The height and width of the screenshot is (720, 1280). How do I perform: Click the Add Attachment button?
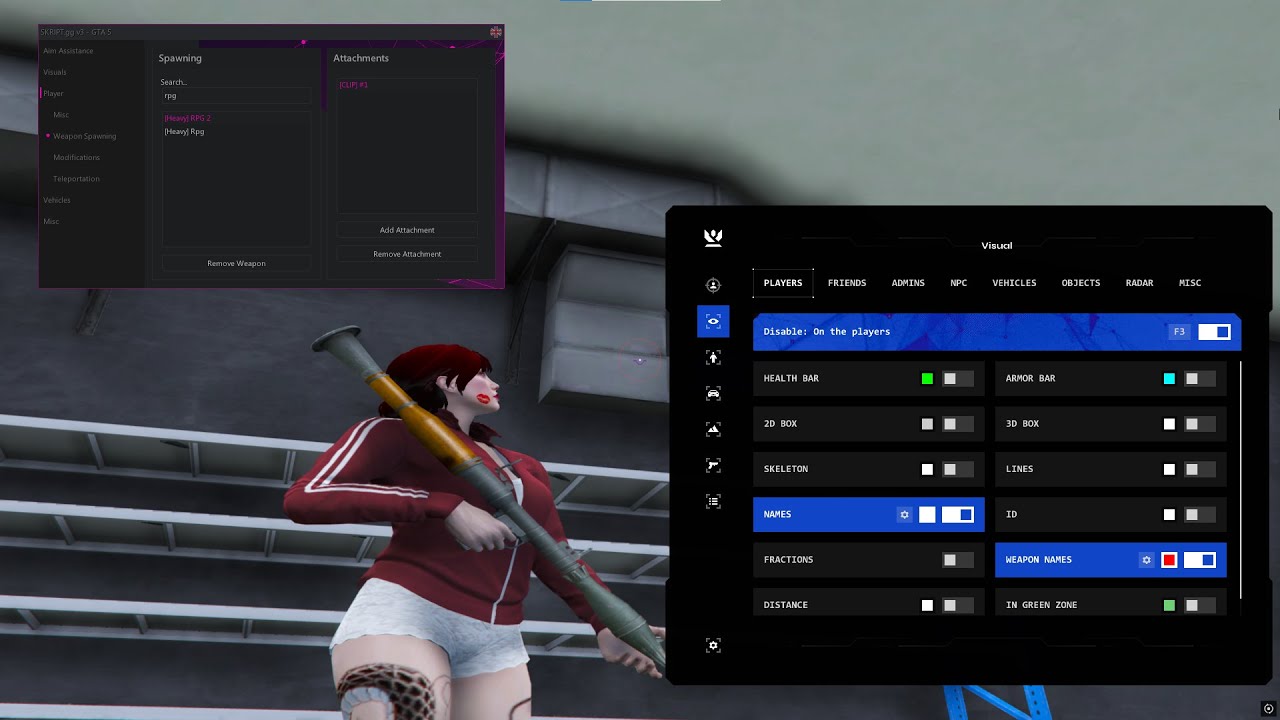[x=407, y=230]
